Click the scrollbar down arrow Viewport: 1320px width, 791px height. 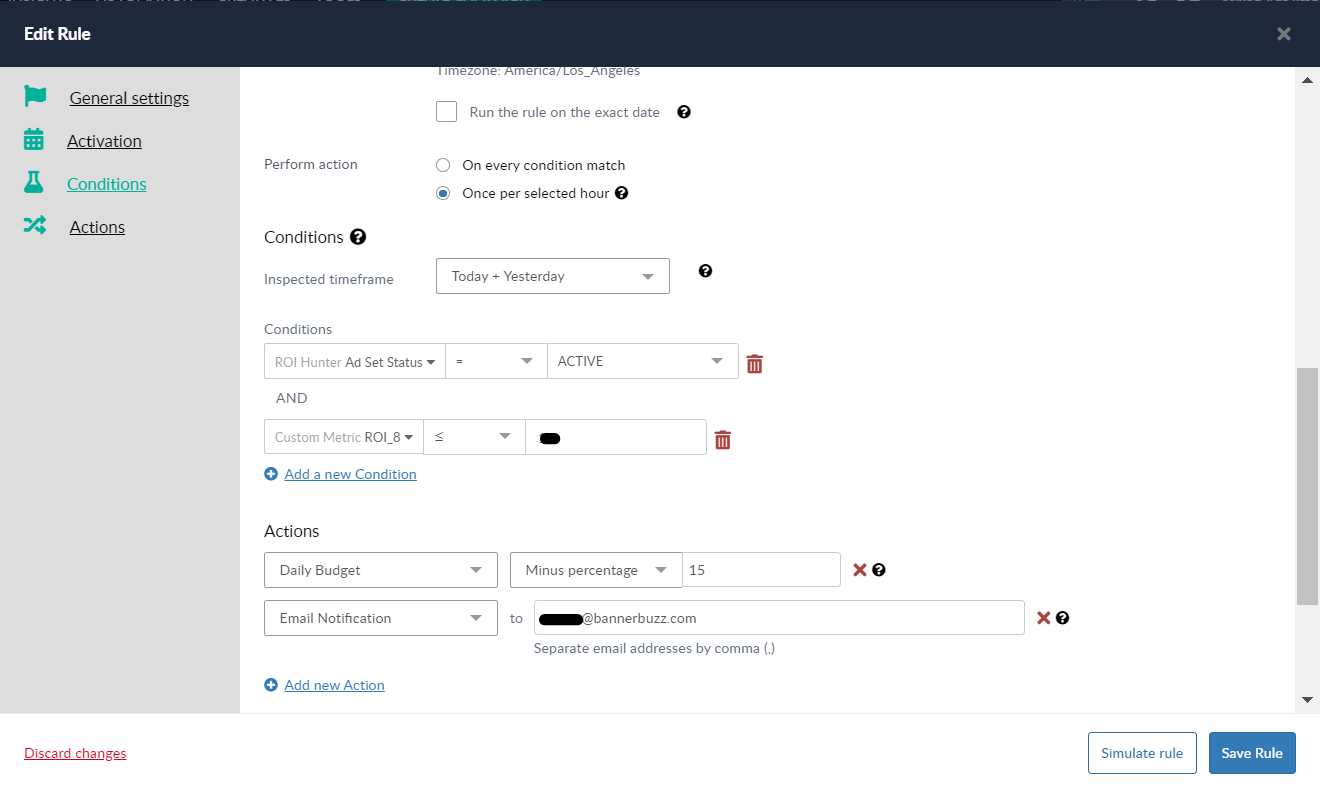coord(1307,699)
